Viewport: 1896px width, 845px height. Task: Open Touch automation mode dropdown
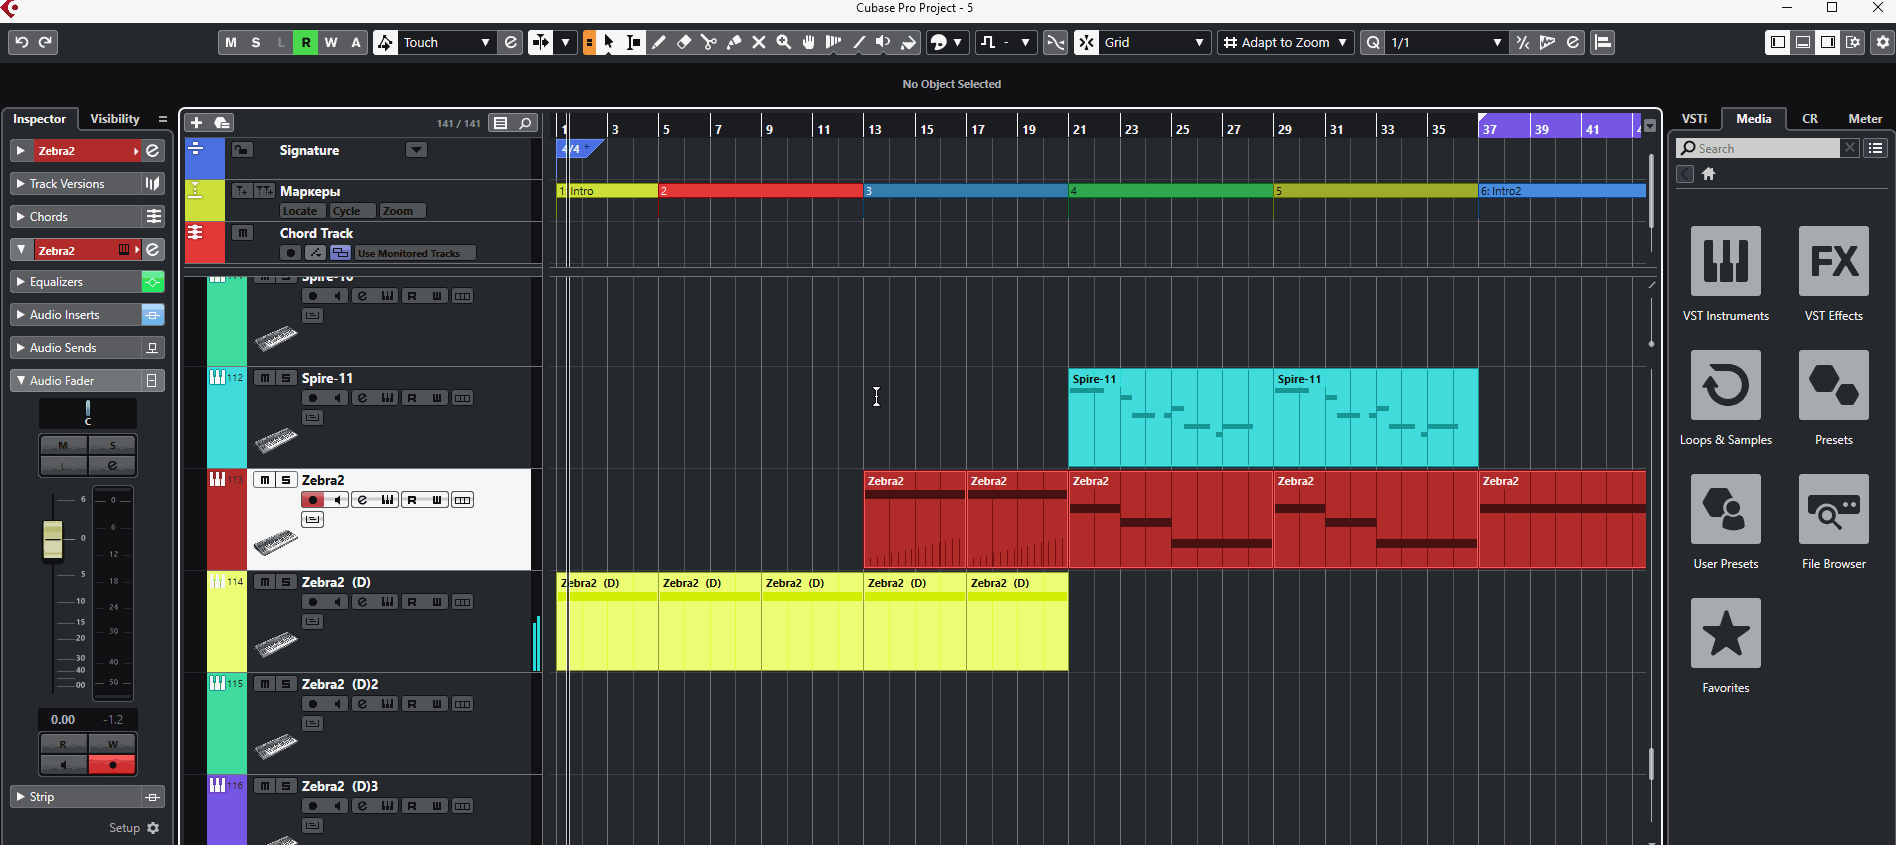pos(447,42)
